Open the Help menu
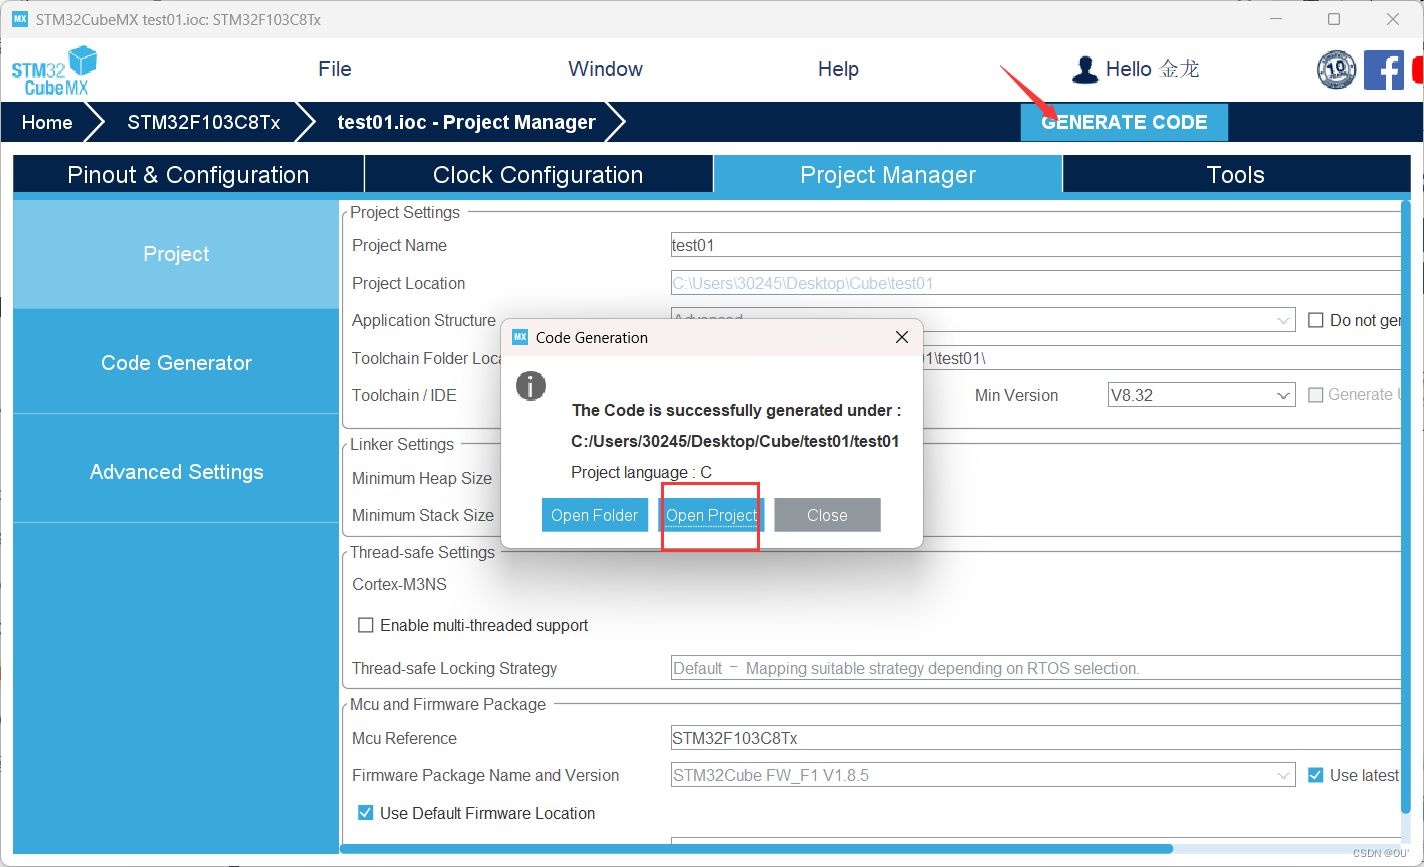 point(838,69)
